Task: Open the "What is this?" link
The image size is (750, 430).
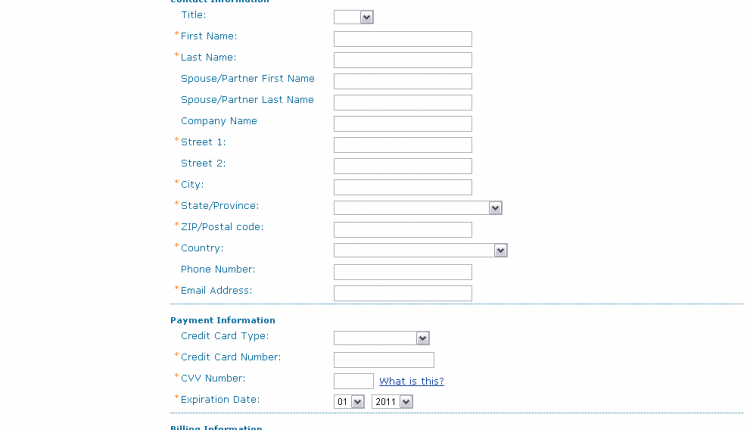Action: (411, 381)
